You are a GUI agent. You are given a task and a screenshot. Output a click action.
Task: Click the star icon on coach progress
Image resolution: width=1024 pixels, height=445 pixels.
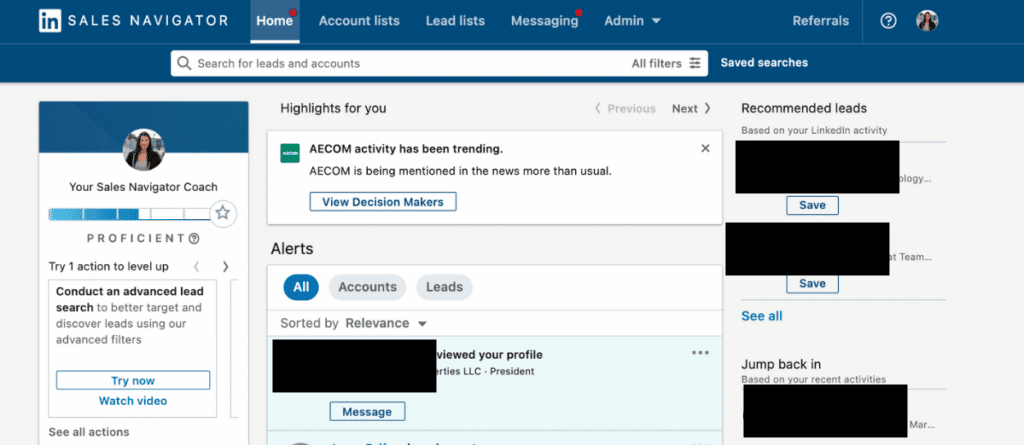pos(223,213)
